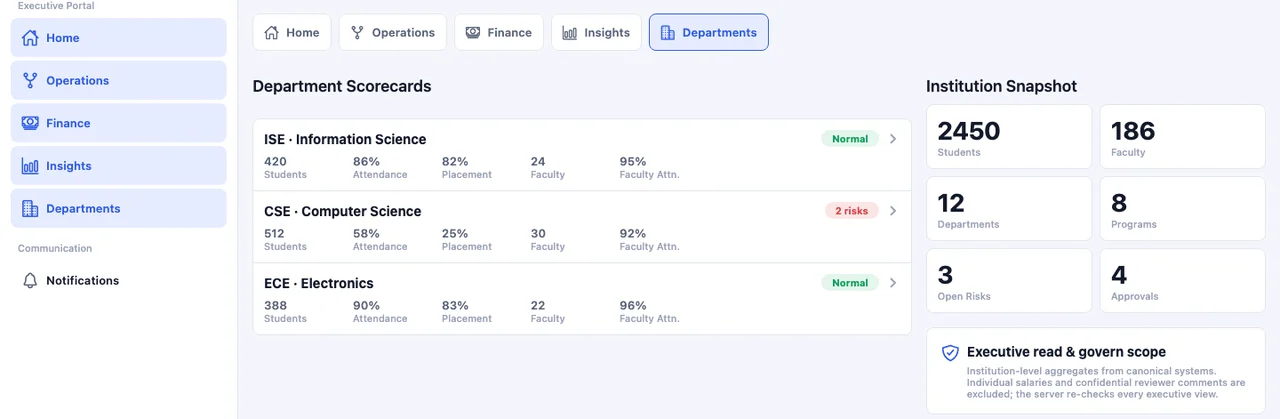Open Insights label in the sidebar

69,166
